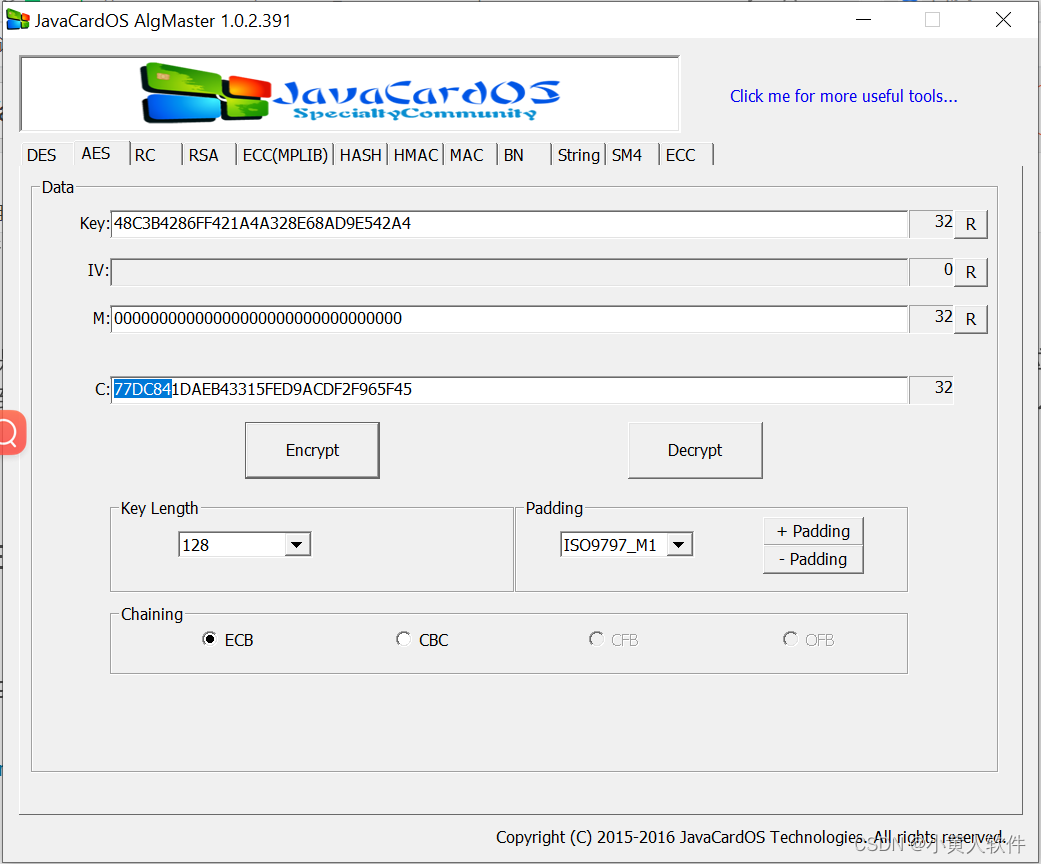Click the - Padding button
The width and height of the screenshot is (1041, 864).
click(813, 559)
